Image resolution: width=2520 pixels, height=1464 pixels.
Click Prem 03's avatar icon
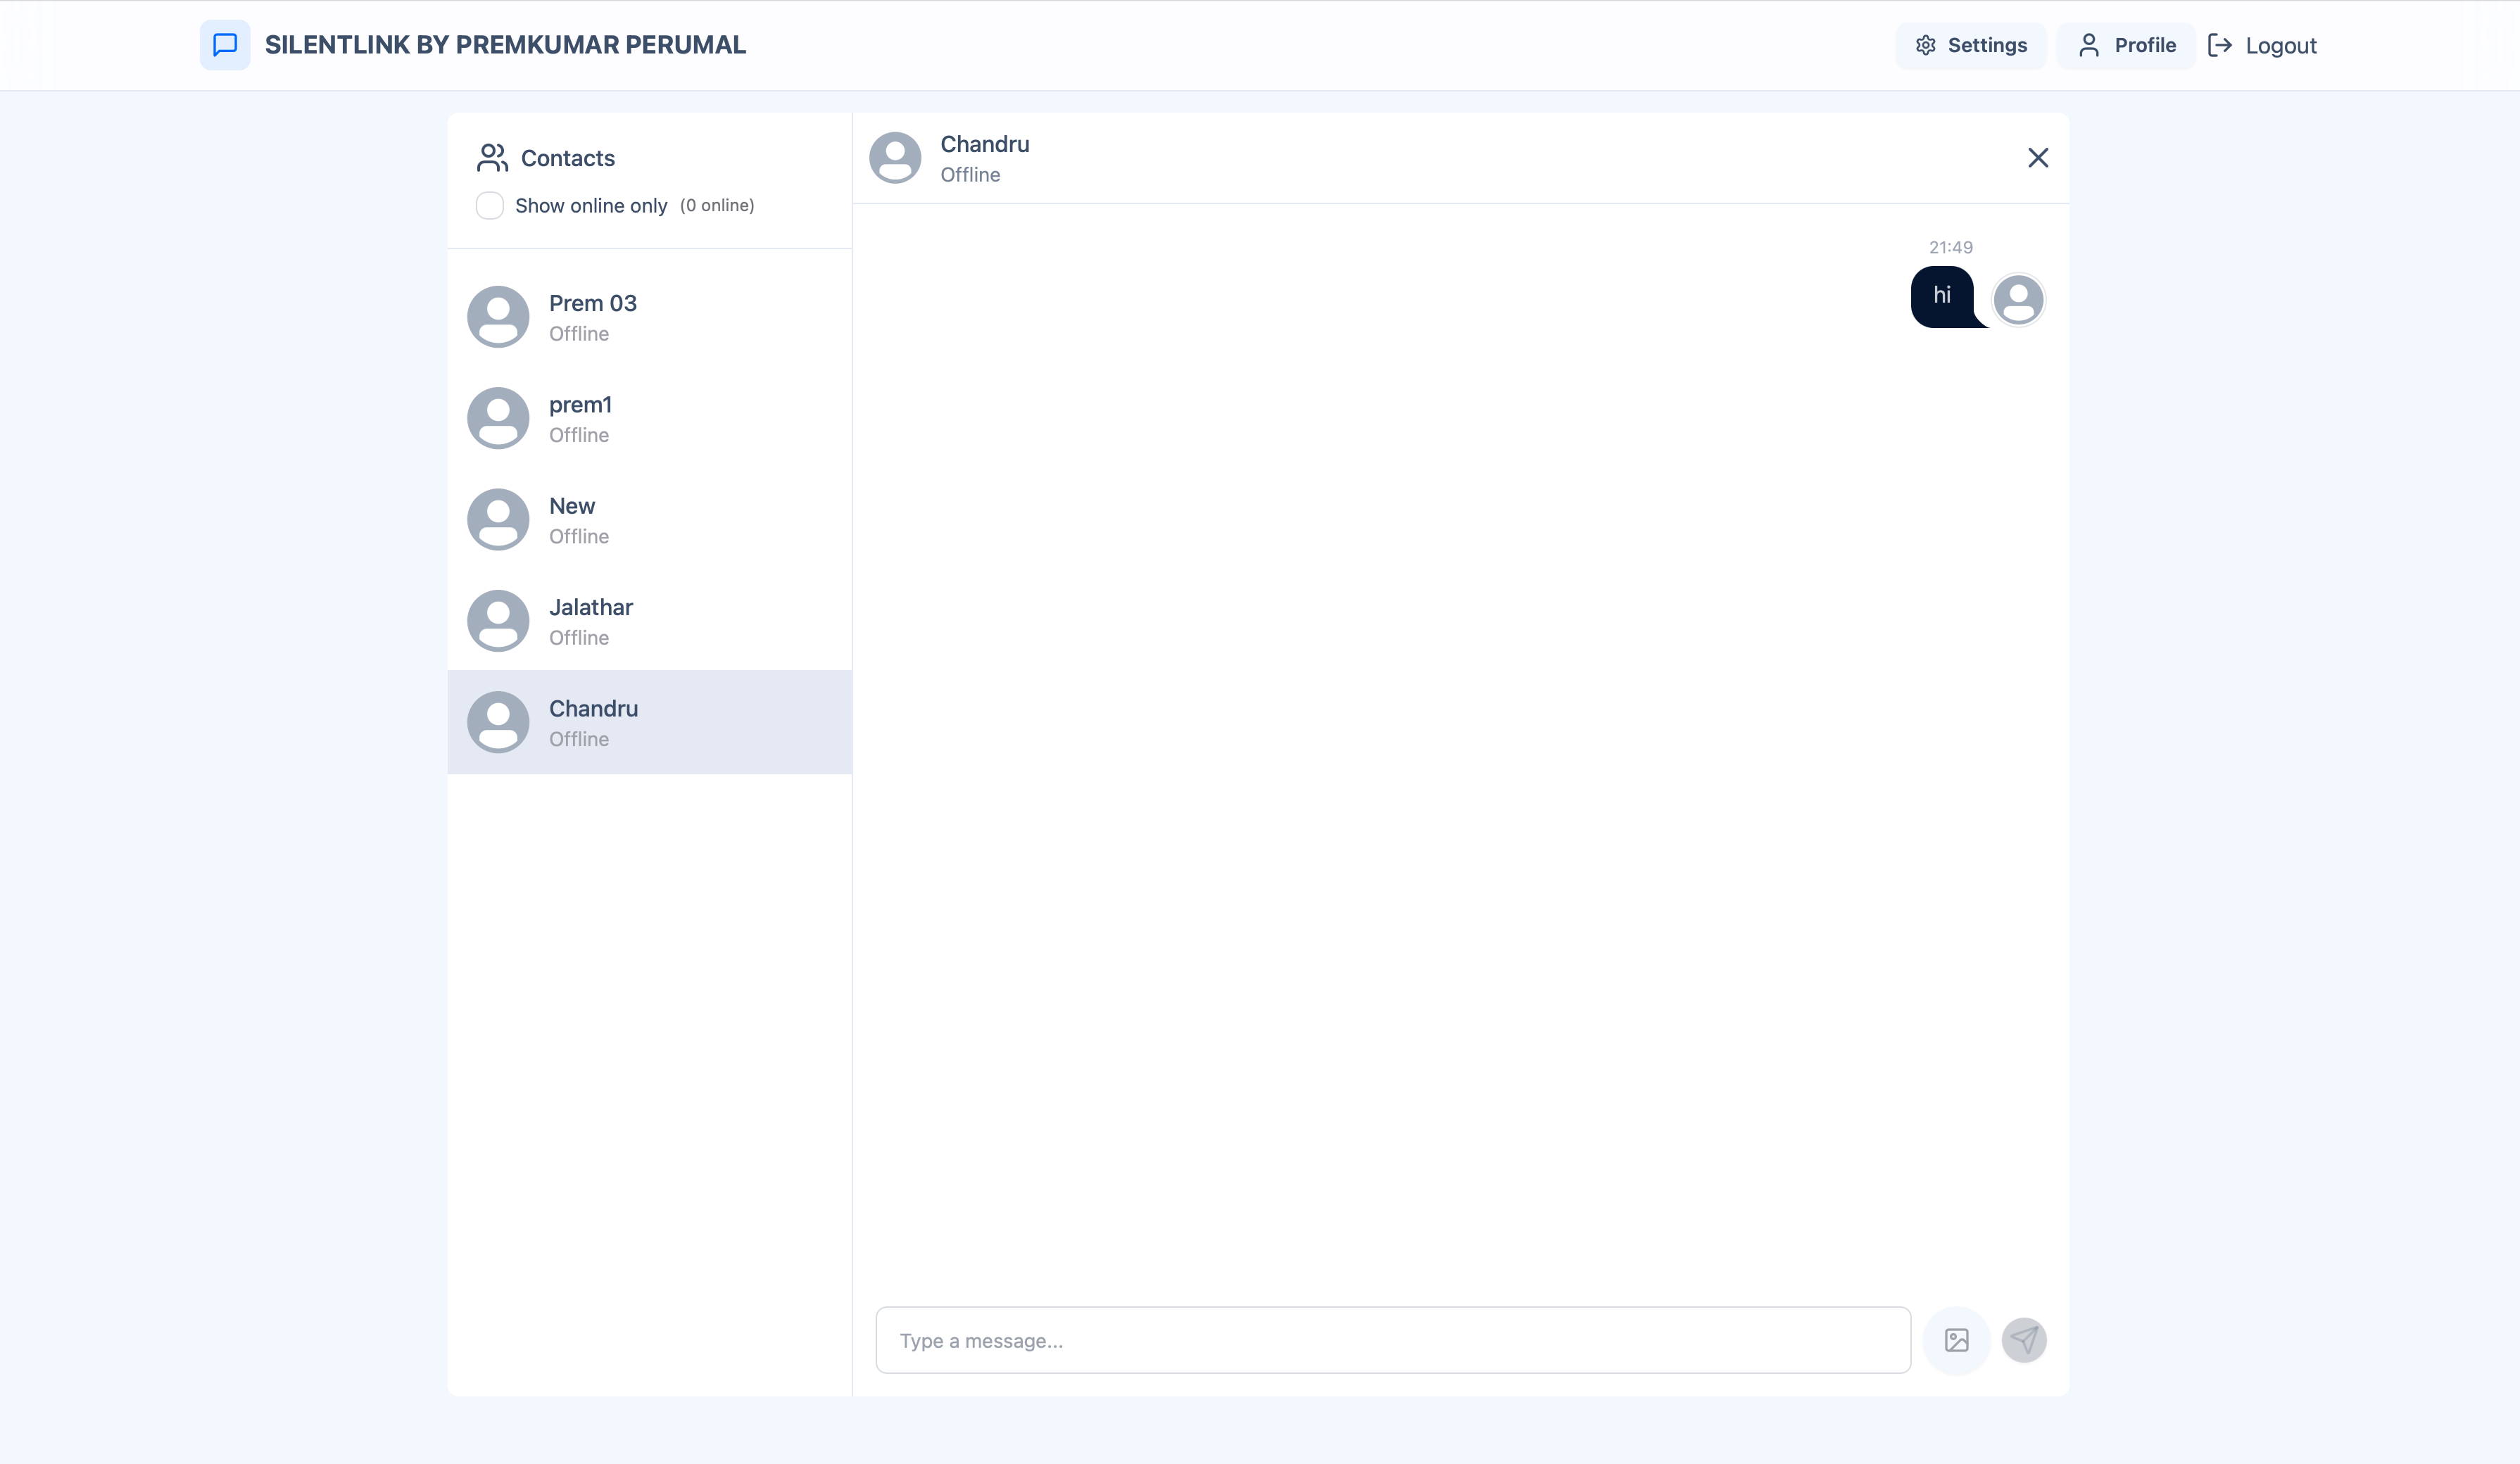point(498,317)
